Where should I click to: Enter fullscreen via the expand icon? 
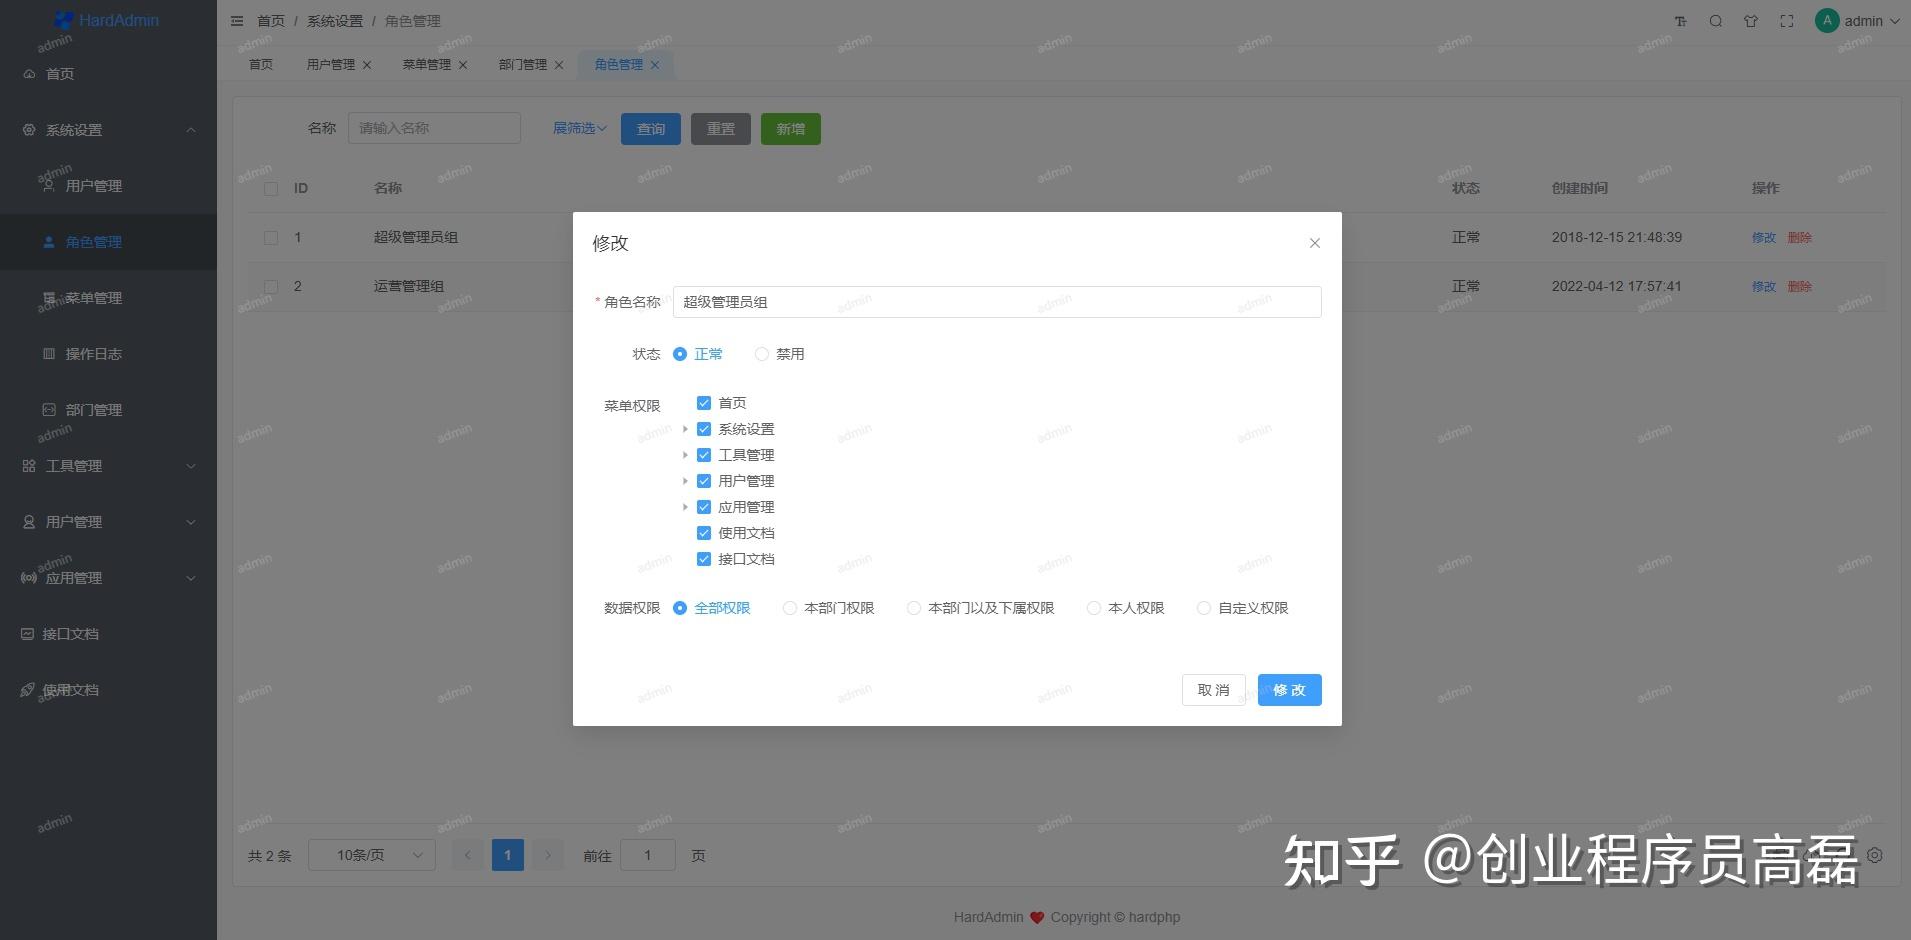[1786, 20]
